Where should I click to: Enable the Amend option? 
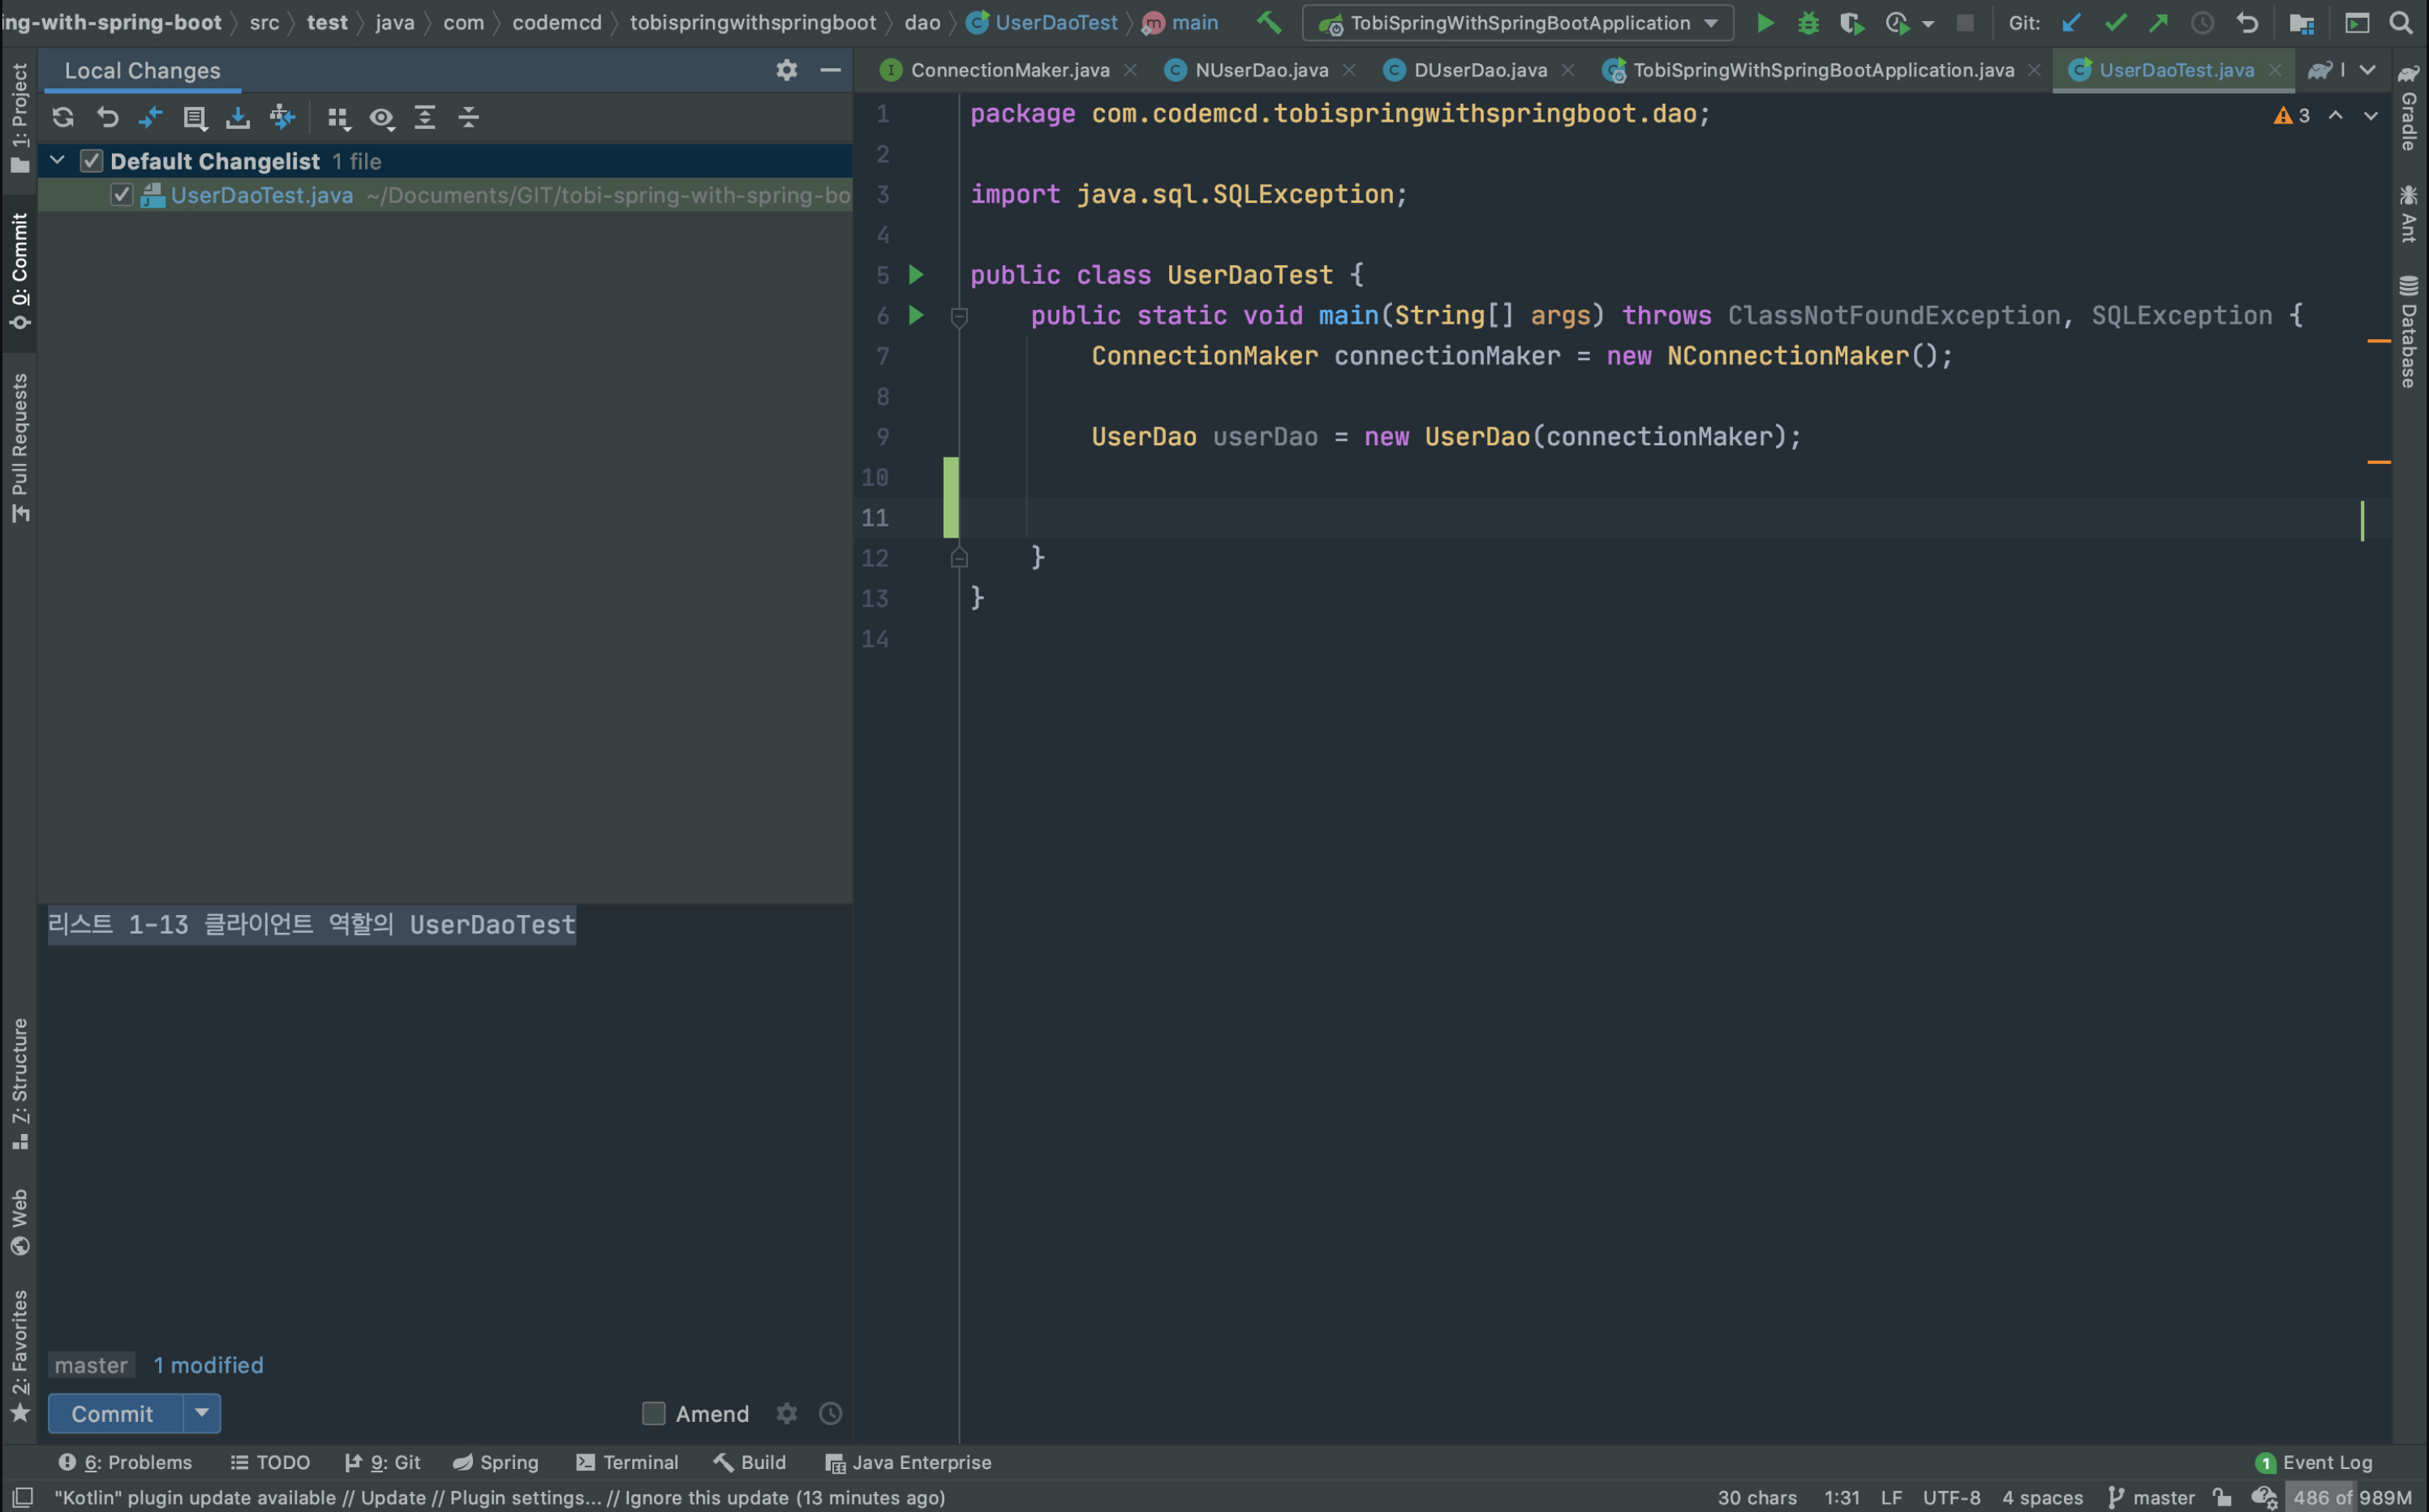[x=653, y=1413]
